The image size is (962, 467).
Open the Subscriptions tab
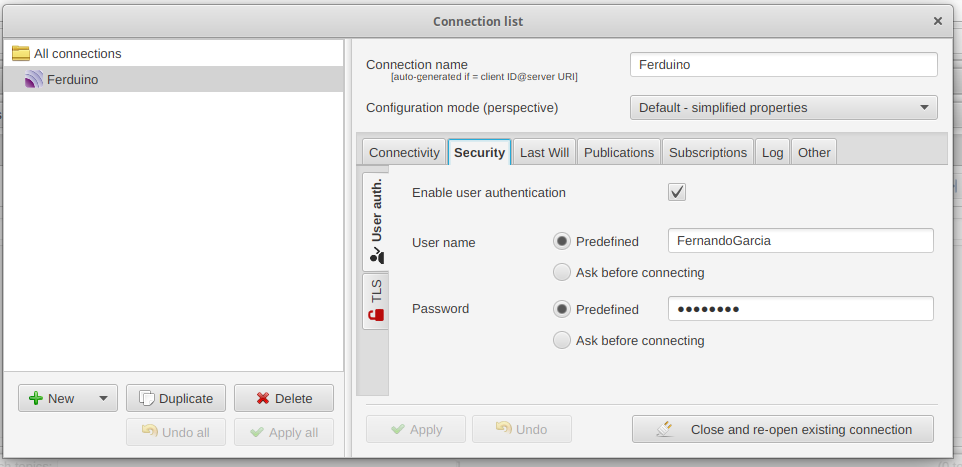coord(708,152)
